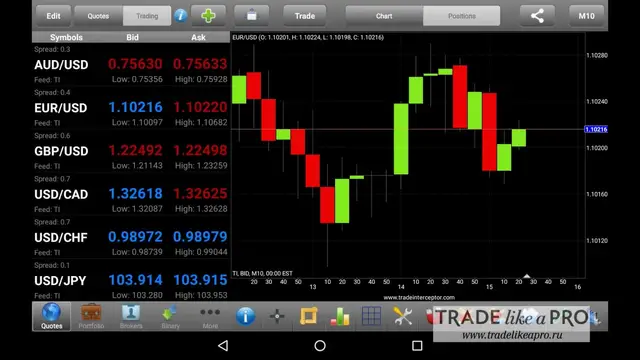This screenshot has height=360, width=640.
Task: Tap EUR/USD ask price 1.10220
Action: coord(200,107)
